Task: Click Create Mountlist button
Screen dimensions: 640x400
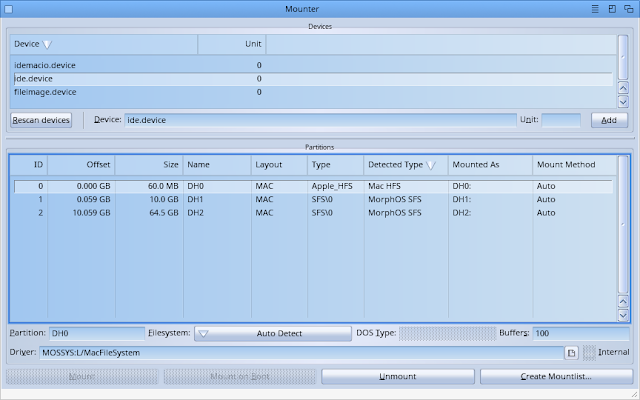Action: coord(556,376)
